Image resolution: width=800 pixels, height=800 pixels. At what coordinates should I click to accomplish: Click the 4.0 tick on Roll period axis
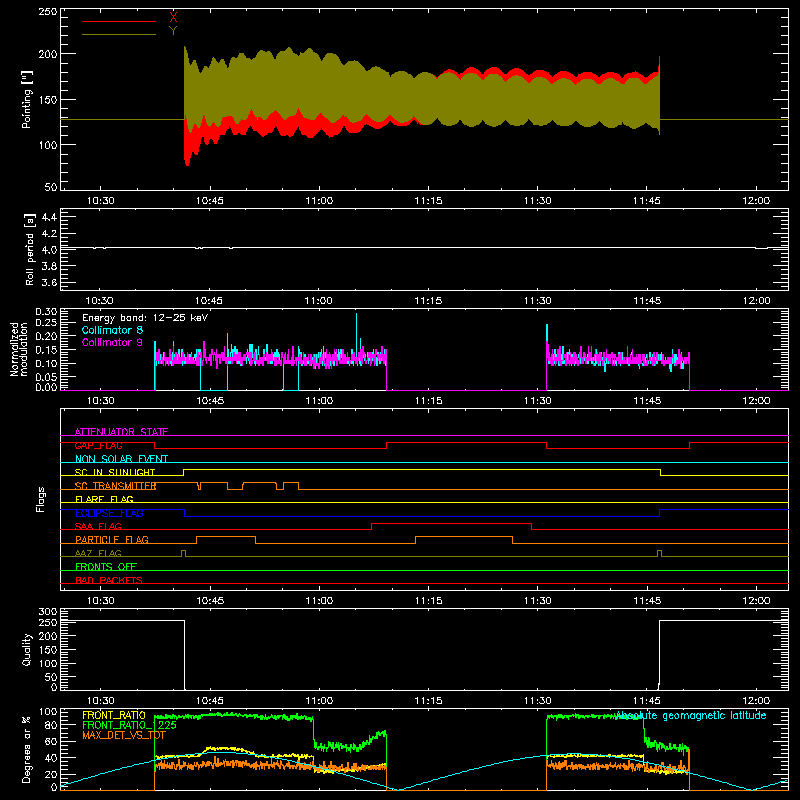point(49,250)
